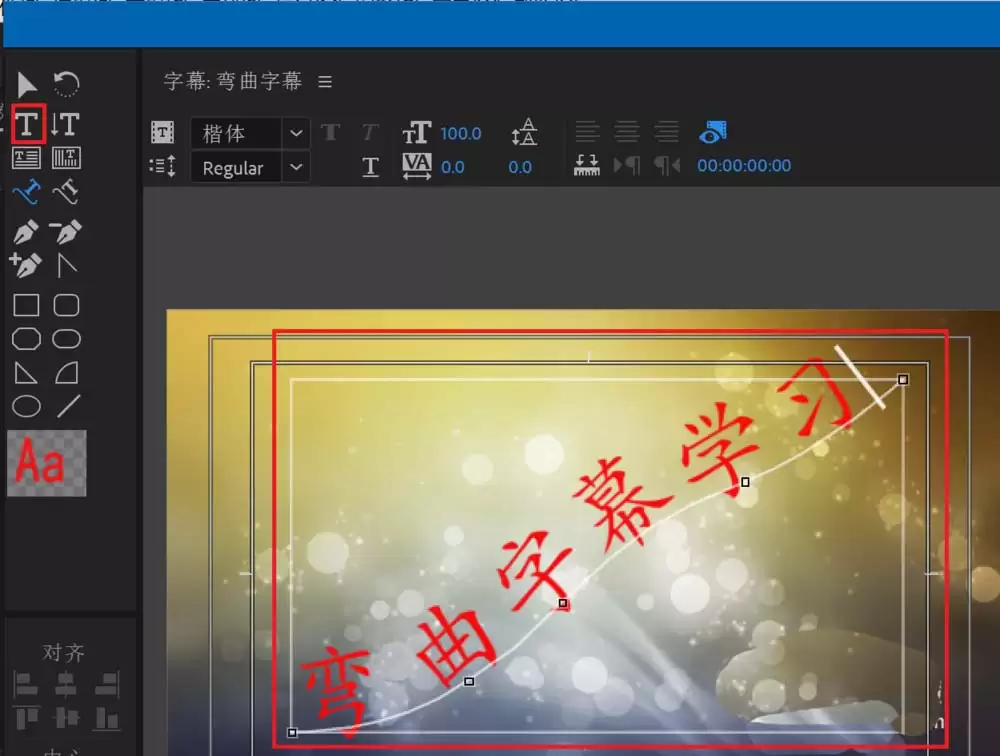Image resolution: width=1000 pixels, height=756 pixels.
Task: Apply left text alignment
Action: click(x=588, y=131)
